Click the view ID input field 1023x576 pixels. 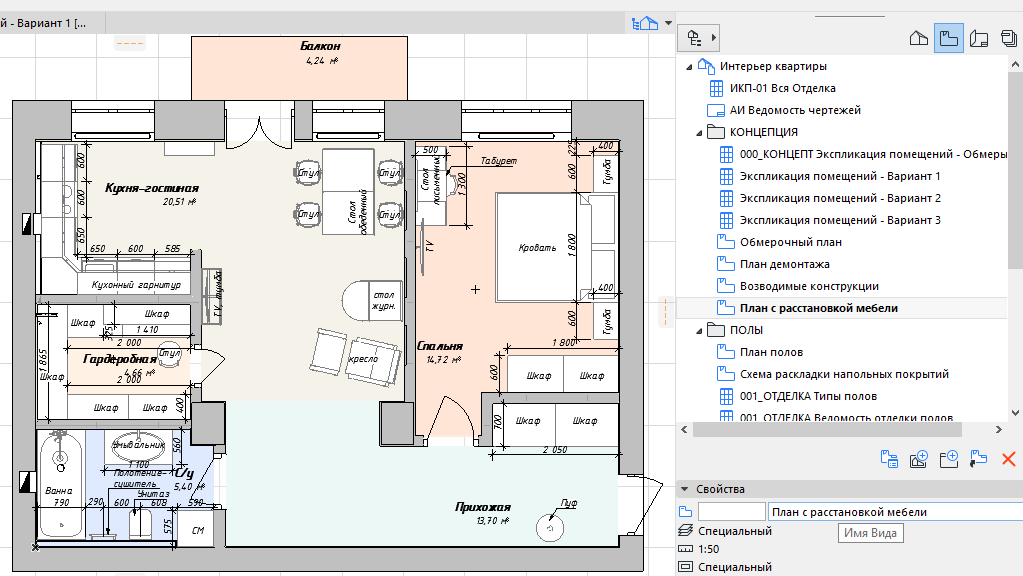pyautogui.click(x=731, y=512)
